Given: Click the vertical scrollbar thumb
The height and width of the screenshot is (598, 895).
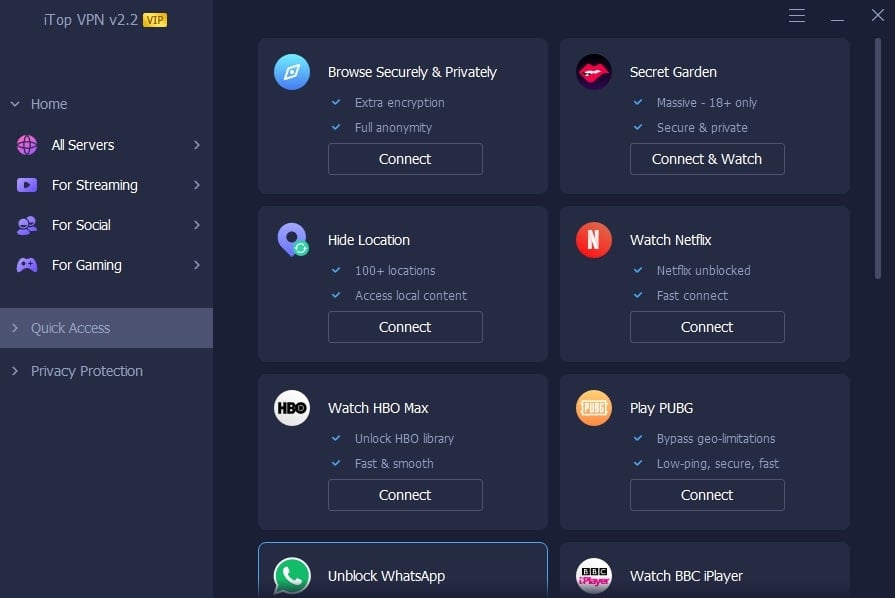Looking at the screenshot, I should pyautogui.click(x=878, y=159).
